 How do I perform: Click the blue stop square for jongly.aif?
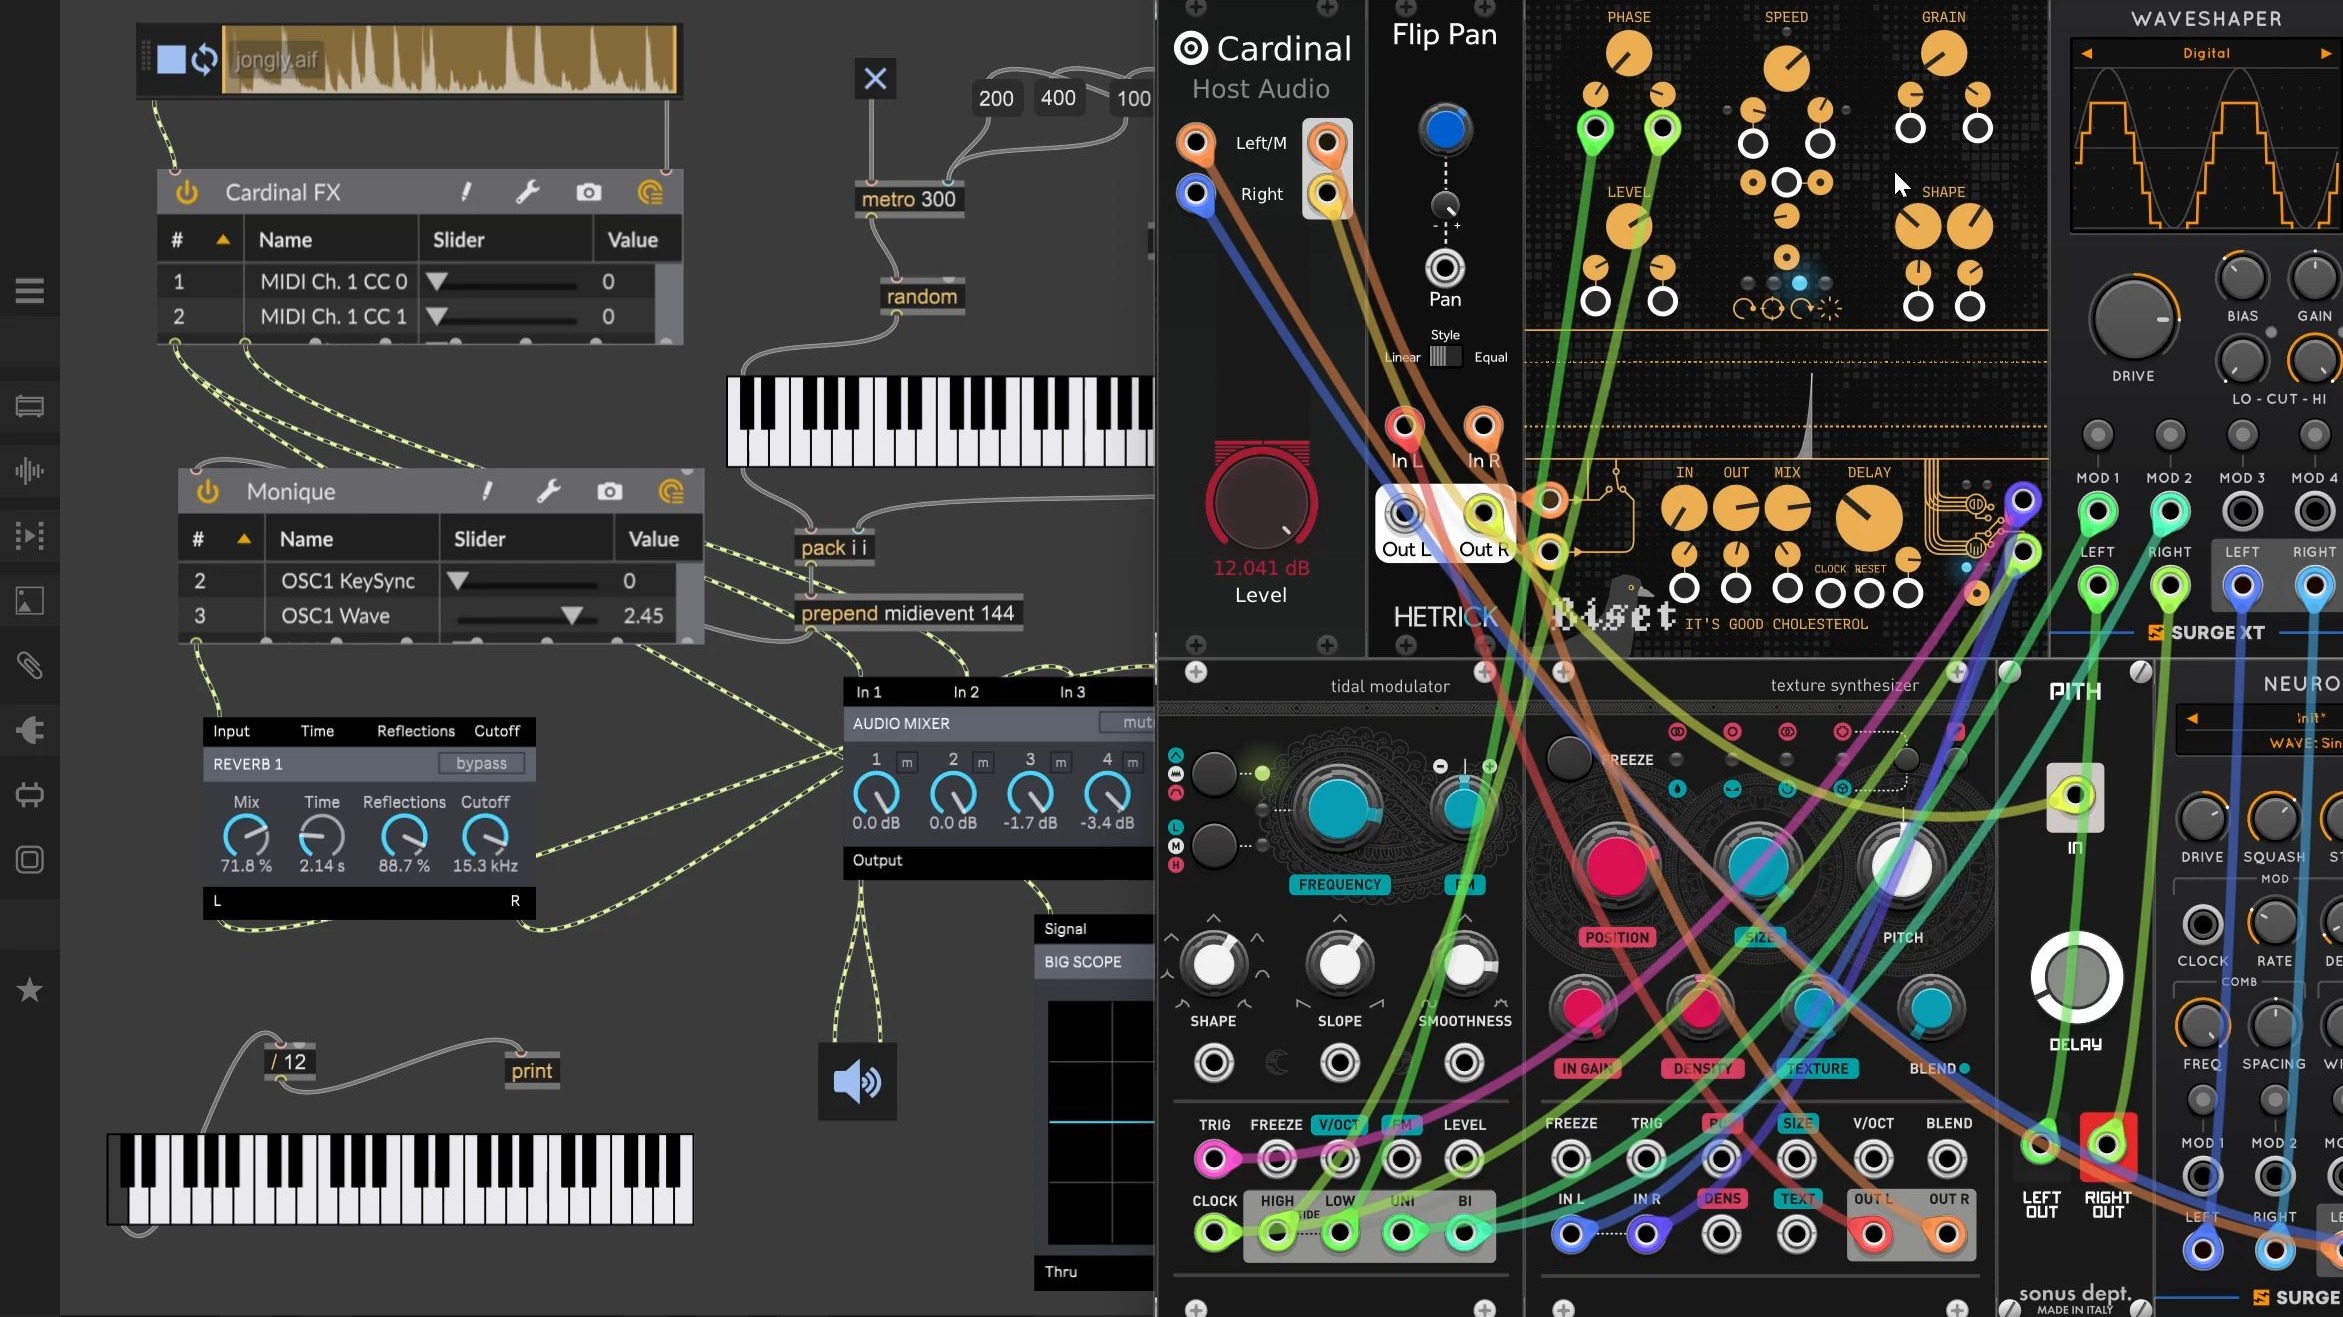[x=171, y=60]
